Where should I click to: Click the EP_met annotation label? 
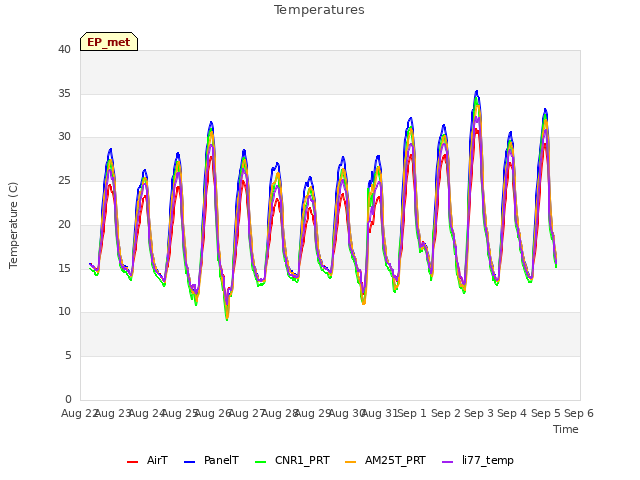point(109,42)
